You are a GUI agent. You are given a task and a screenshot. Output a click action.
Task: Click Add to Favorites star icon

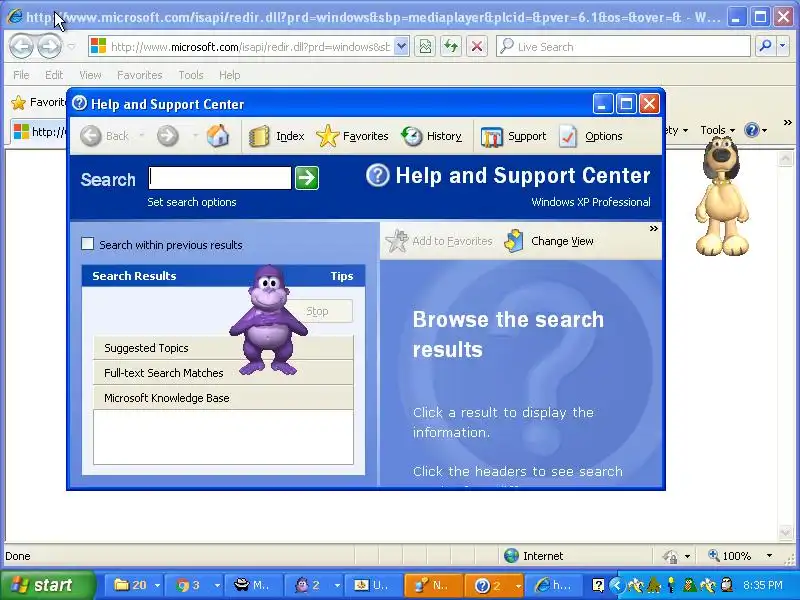pyautogui.click(x=397, y=241)
